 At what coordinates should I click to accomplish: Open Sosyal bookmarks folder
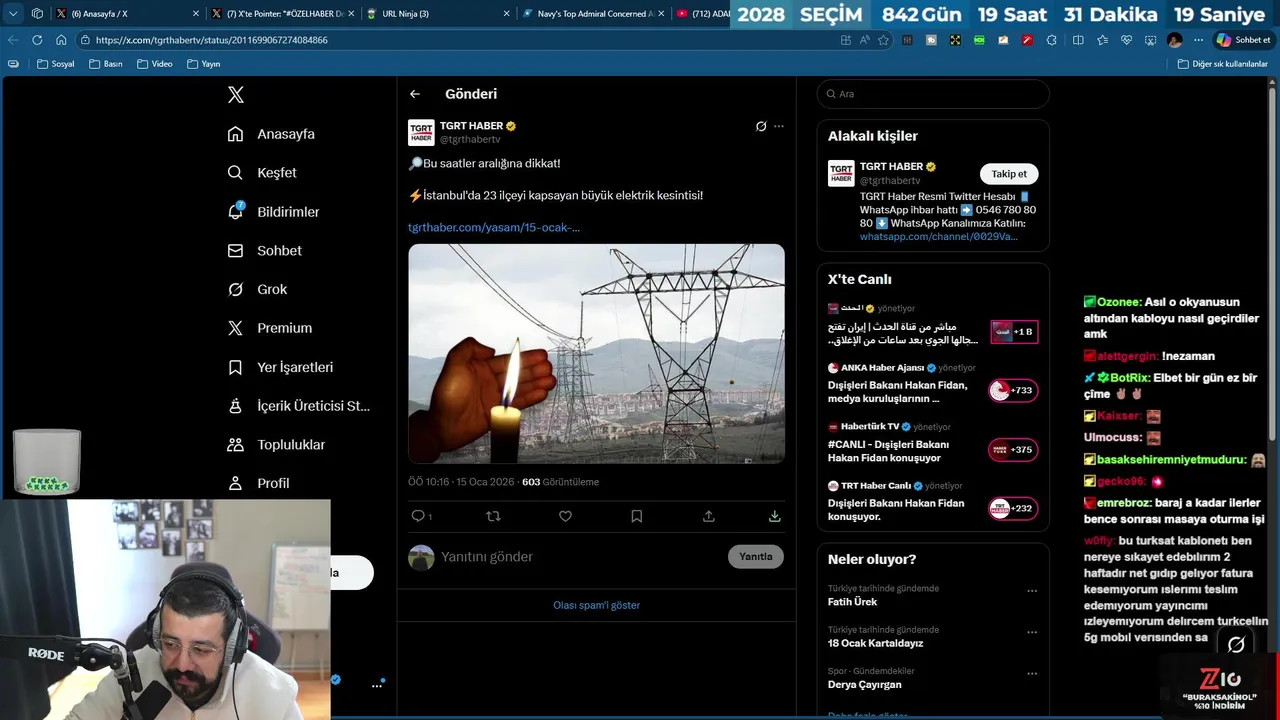coord(56,64)
